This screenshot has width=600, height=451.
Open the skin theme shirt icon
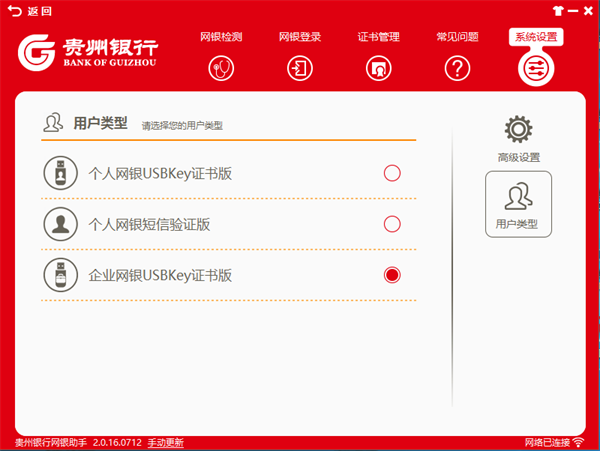[558, 11]
